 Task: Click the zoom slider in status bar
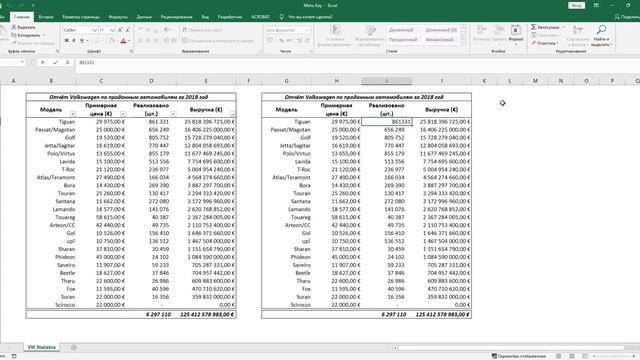[614, 356]
